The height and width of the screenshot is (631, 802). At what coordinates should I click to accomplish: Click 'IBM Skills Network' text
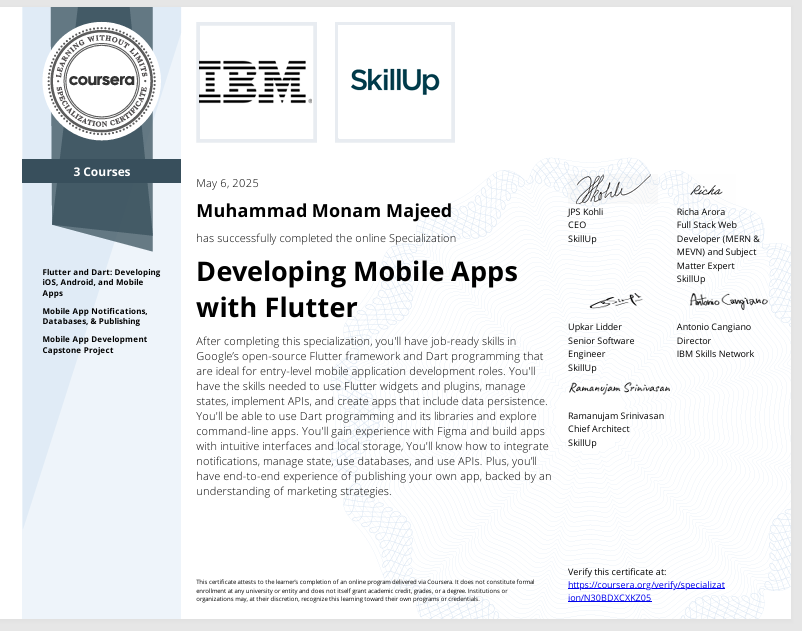715,354
